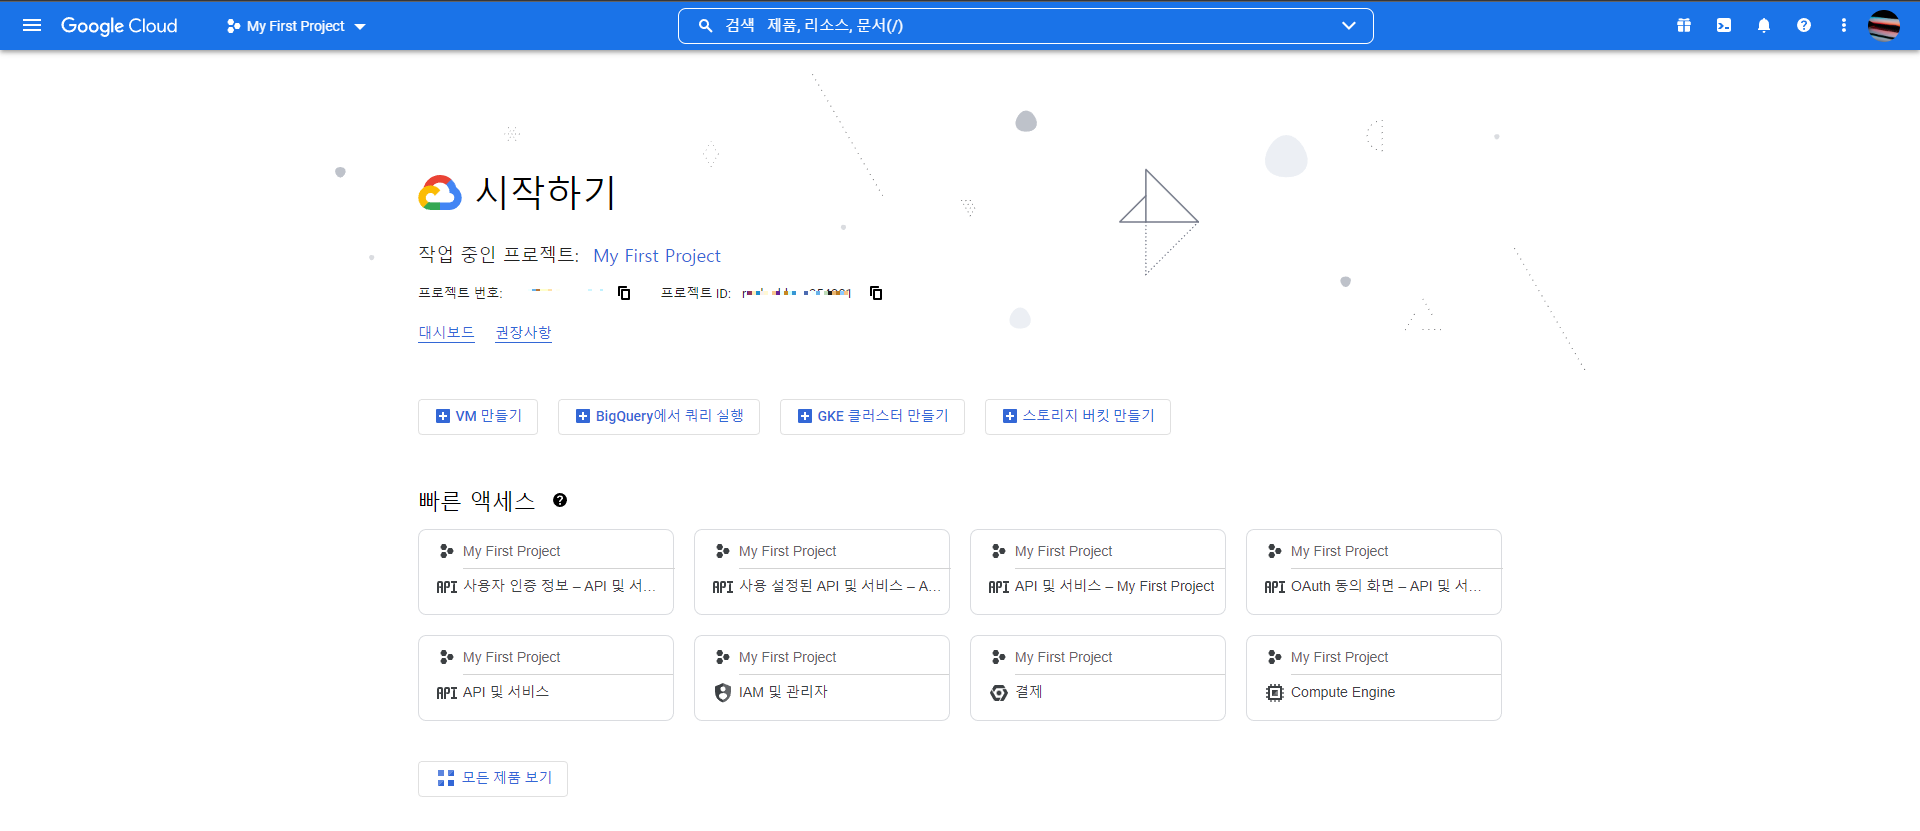Screen dimensions: 1920x831
Task: Copy the project ID
Action: click(x=876, y=293)
